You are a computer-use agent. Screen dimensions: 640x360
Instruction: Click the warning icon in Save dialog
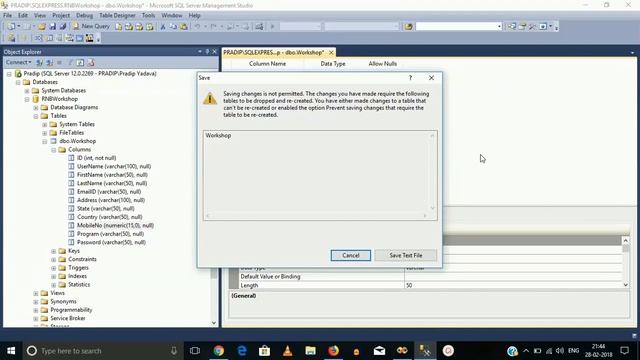(x=210, y=98)
